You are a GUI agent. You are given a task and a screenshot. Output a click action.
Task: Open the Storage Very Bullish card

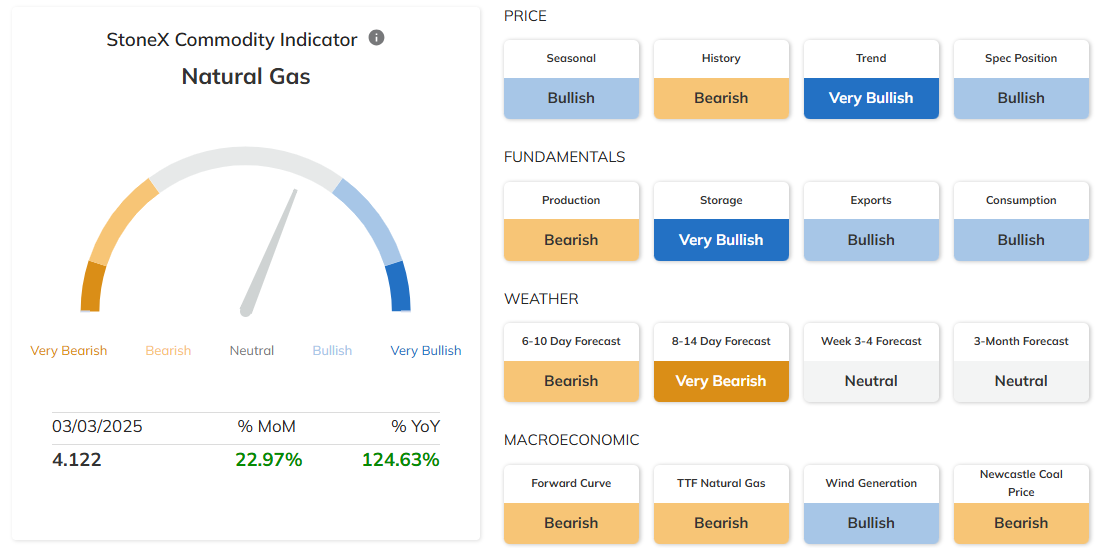pos(721,221)
